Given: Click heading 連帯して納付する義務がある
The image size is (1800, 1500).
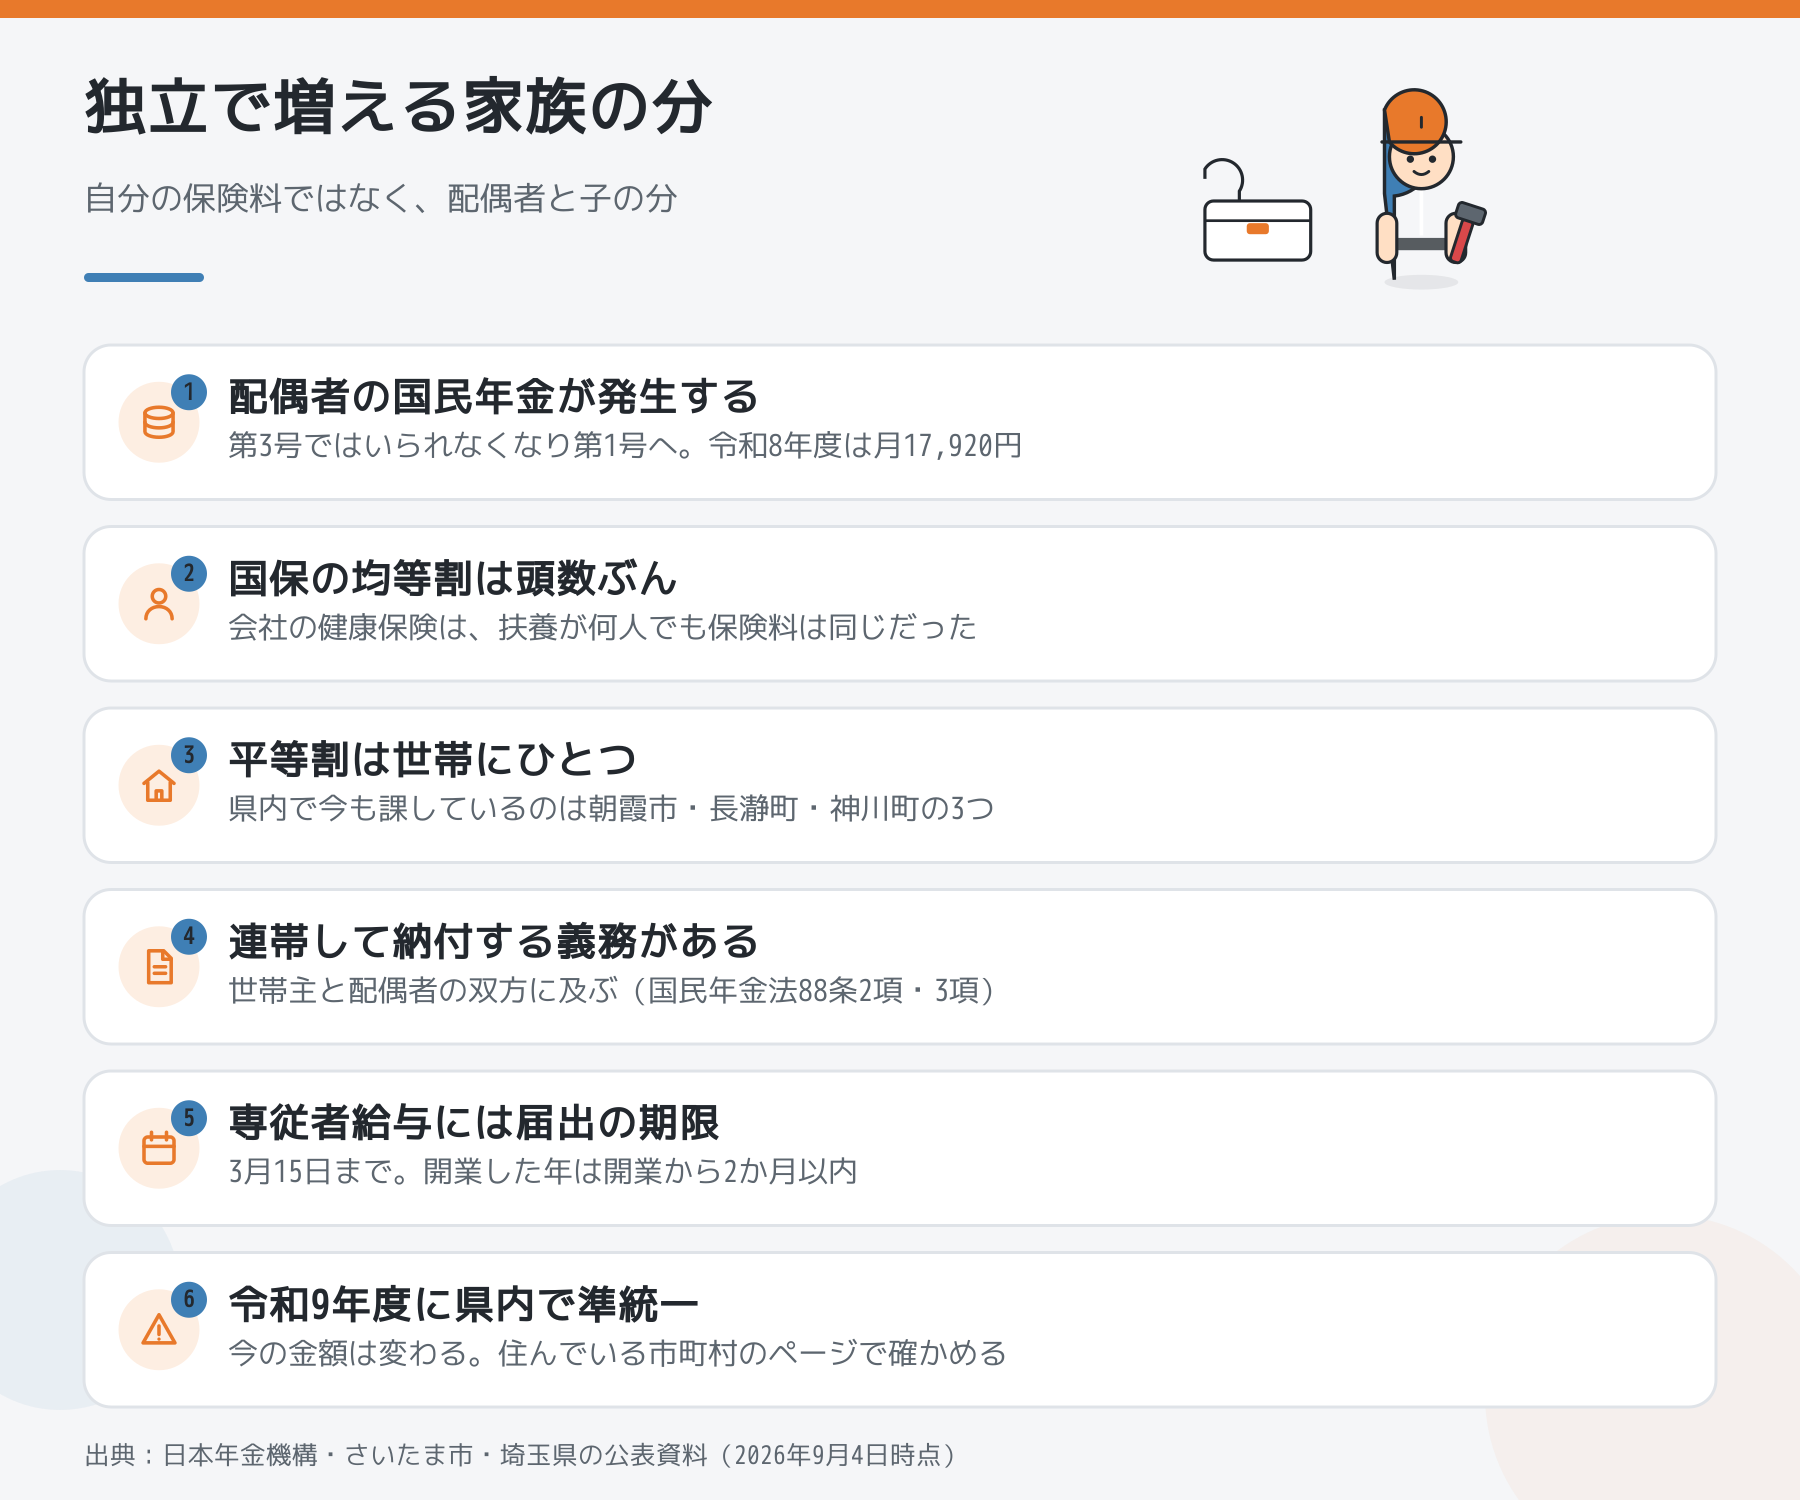Looking at the screenshot, I should (494, 942).
